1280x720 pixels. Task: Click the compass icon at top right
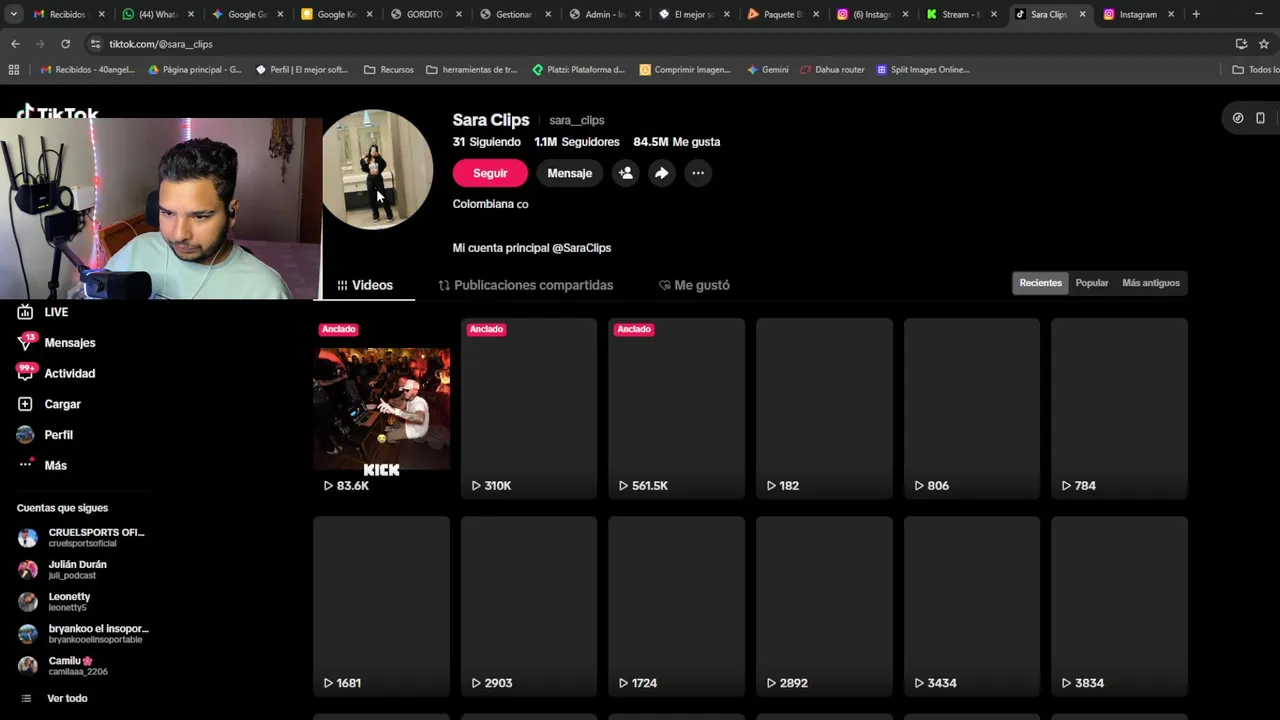point(1238,118)
